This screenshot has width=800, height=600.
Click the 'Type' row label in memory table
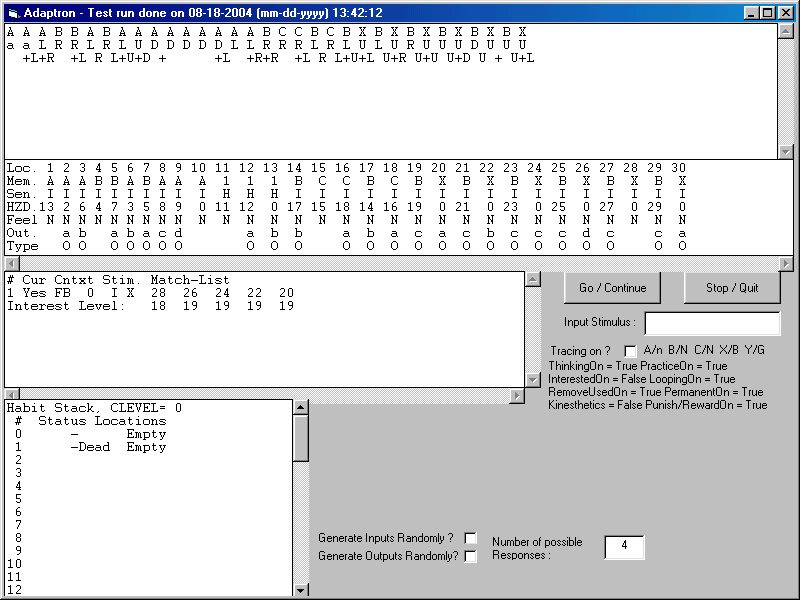click(22, 246)
